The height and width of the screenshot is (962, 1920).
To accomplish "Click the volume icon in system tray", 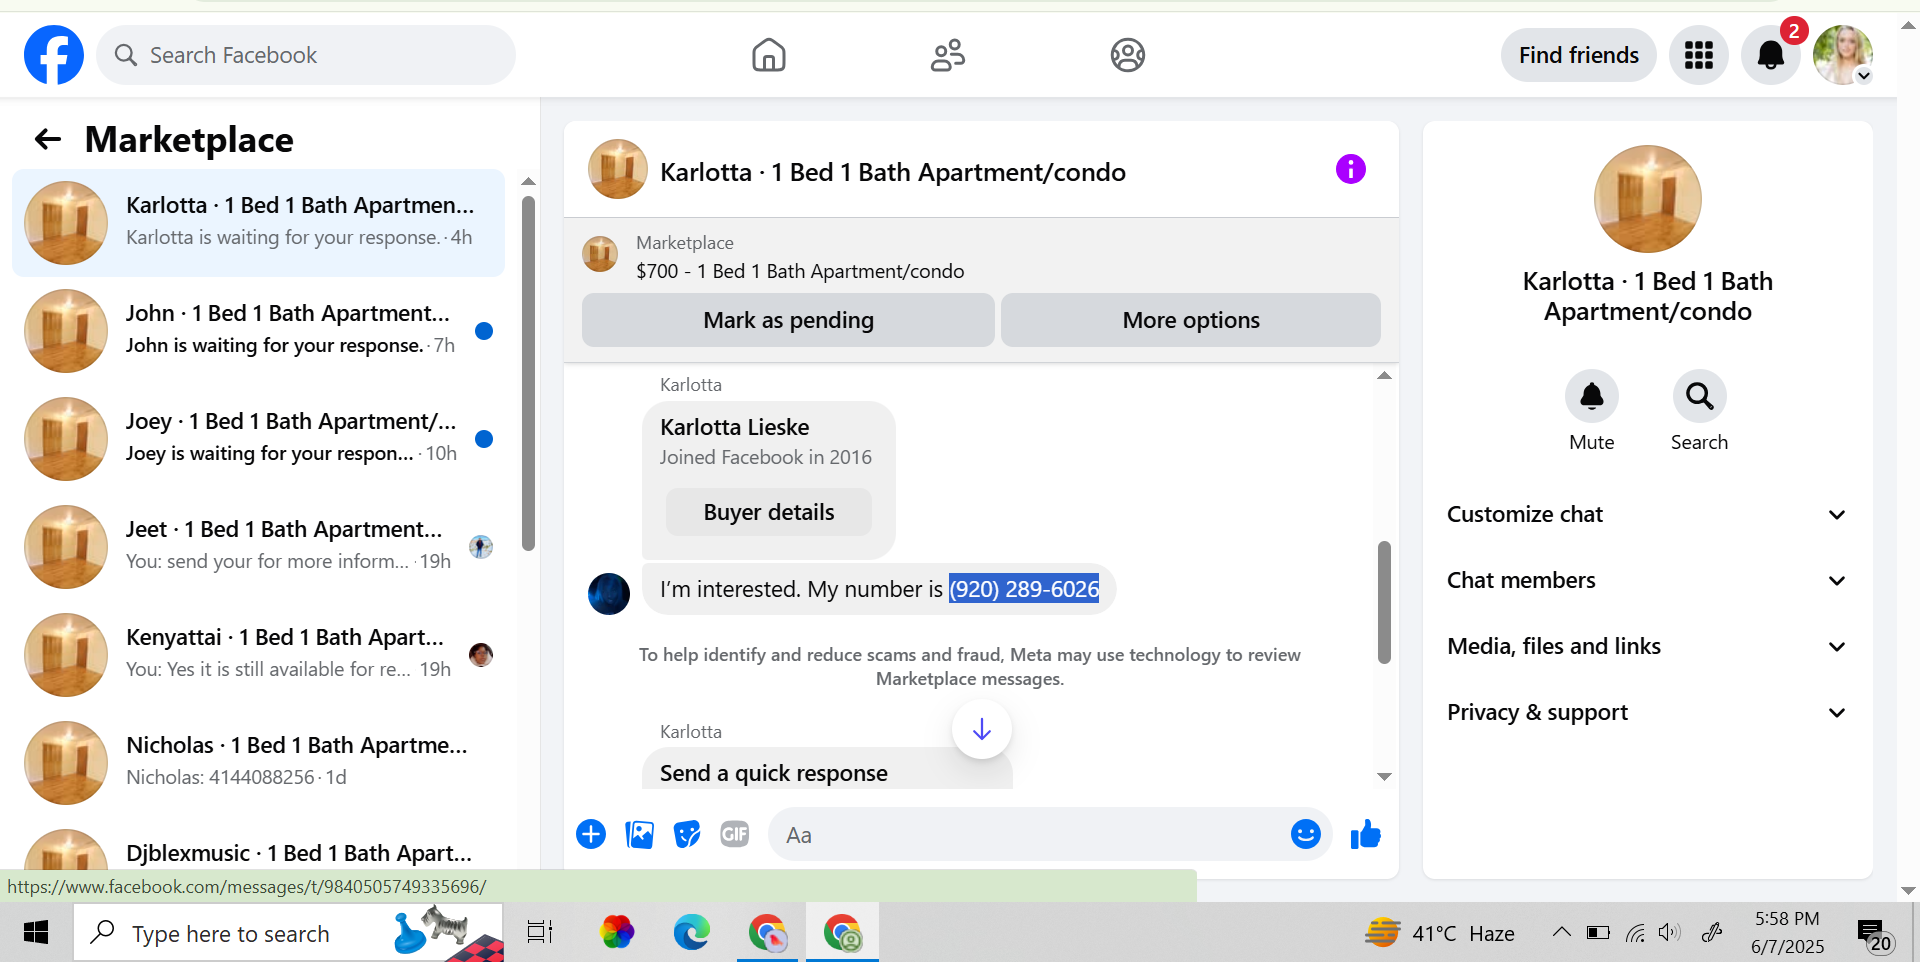I will click(x=1669, y=933).
